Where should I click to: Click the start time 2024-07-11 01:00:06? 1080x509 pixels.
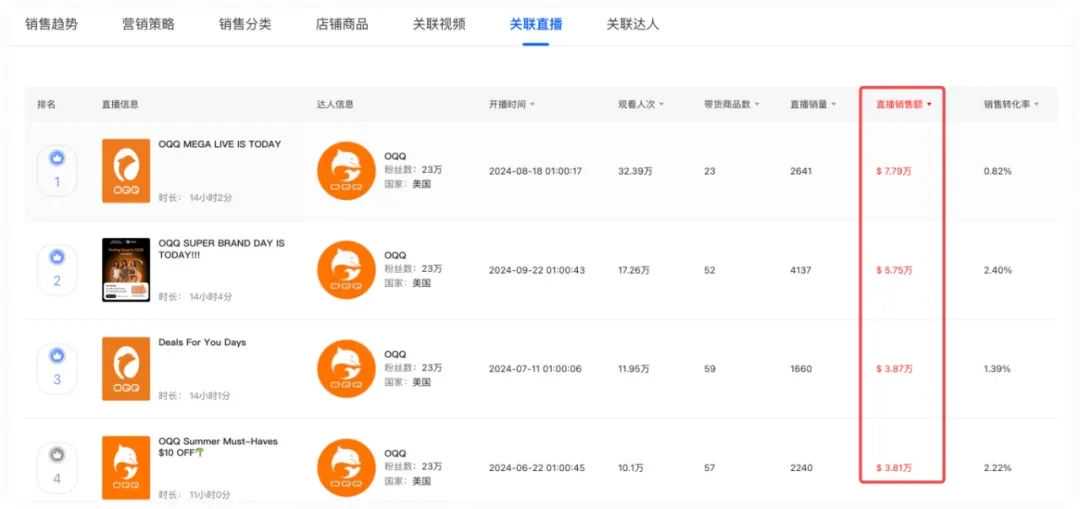(535, 368)
